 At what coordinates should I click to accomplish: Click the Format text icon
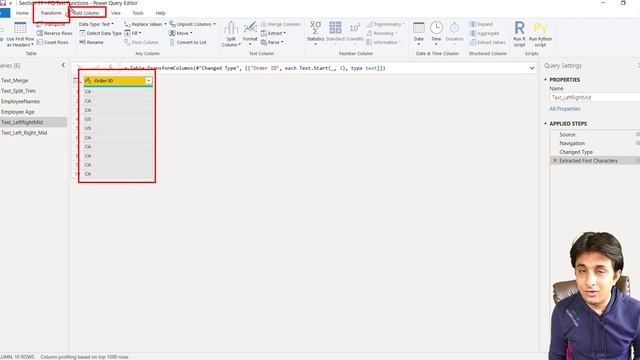250,28
